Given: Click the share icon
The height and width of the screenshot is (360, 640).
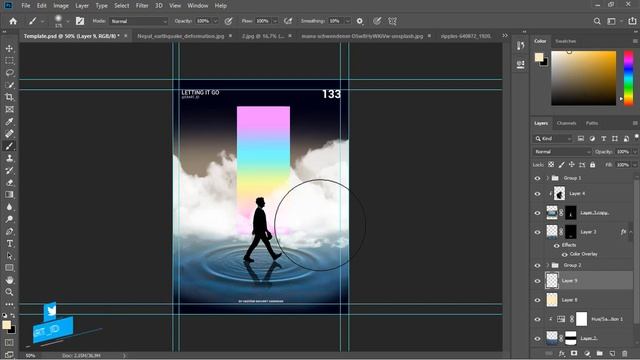Looking at the screenshot, I should (x=632, y=21).
